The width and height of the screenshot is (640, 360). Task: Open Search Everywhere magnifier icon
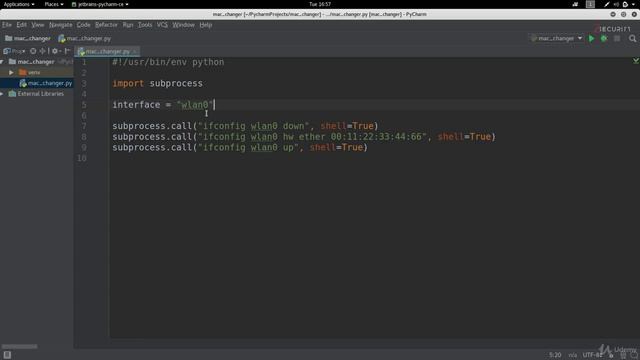(632, 38)
